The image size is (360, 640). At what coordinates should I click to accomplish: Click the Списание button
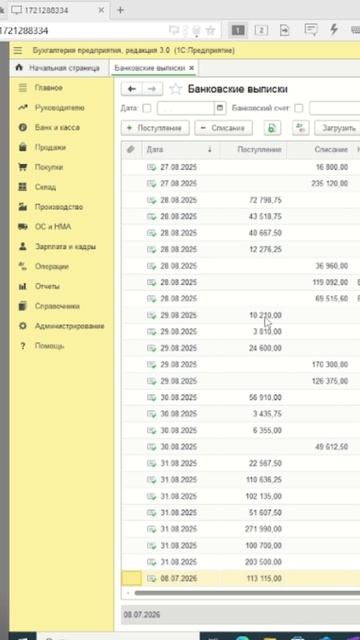[223, 128]
